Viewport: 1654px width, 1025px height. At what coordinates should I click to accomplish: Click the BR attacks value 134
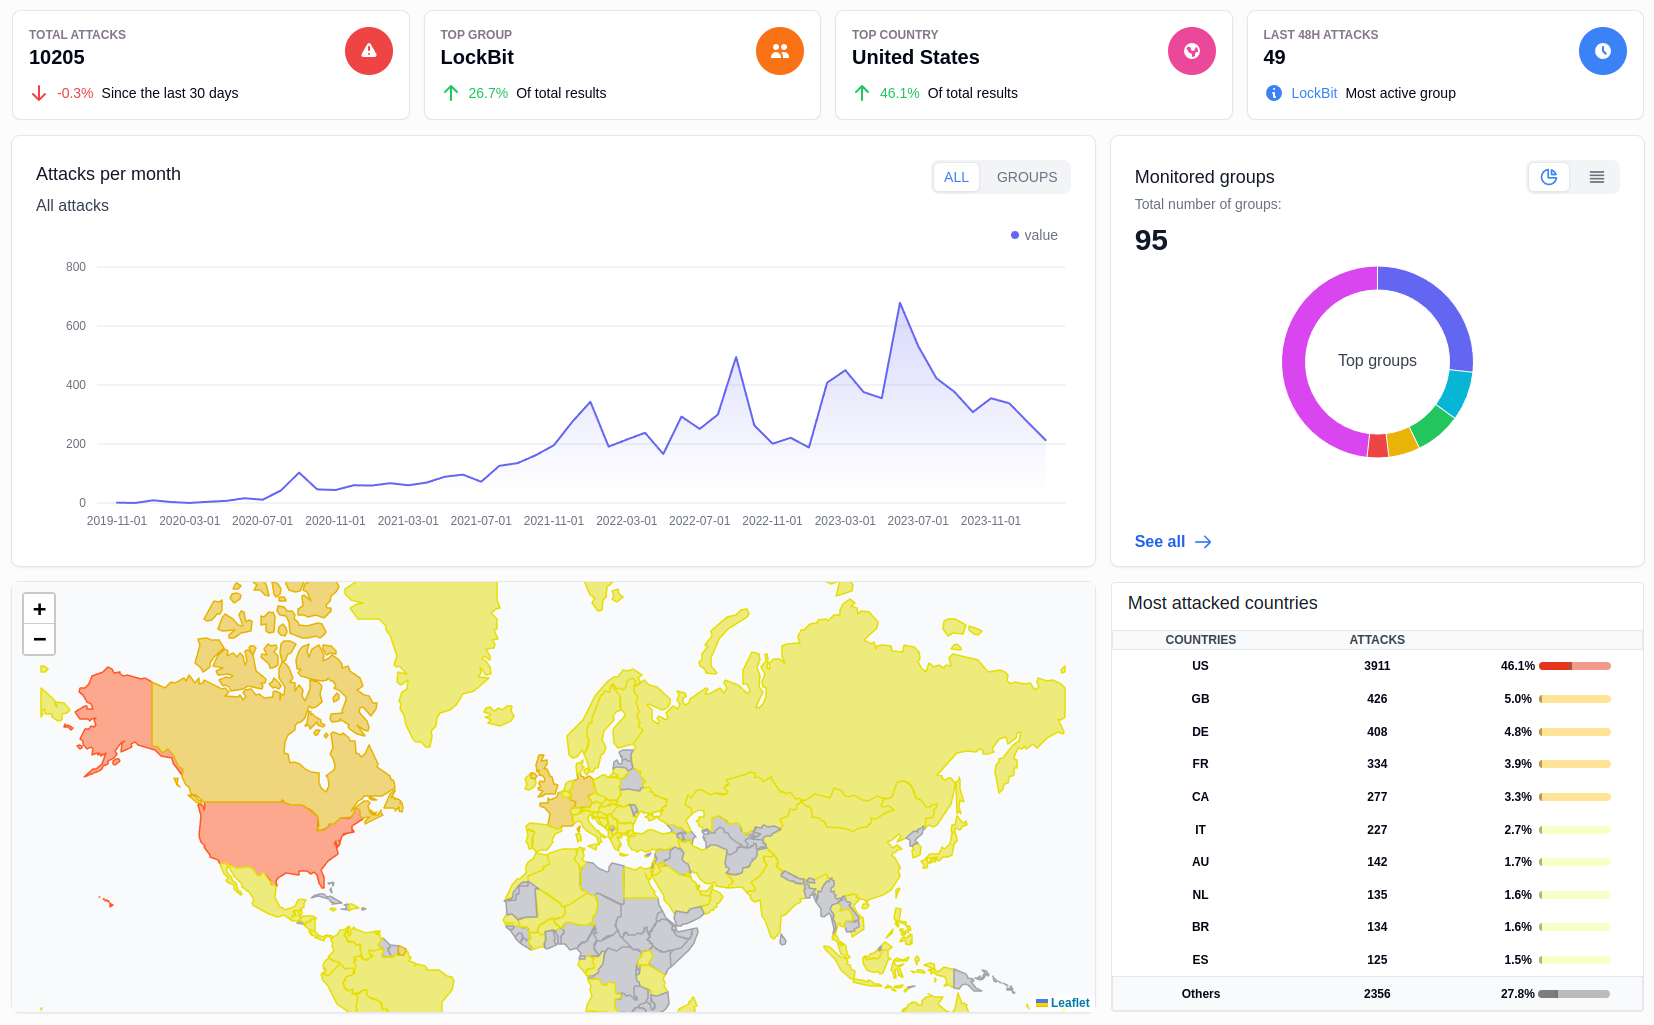(x=1377, y=927)
